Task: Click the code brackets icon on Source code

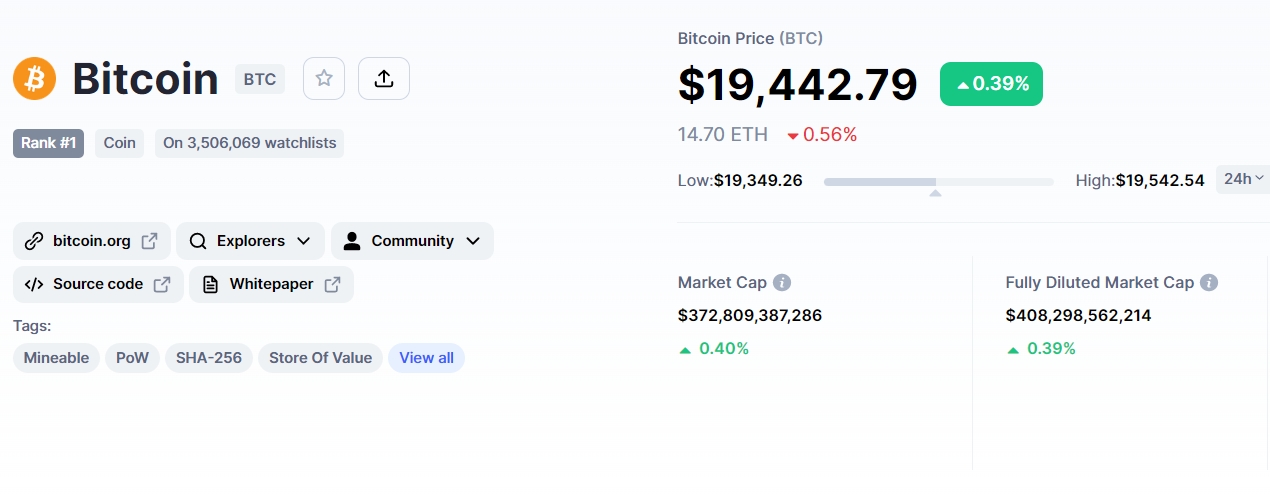Action: [34, 284]
